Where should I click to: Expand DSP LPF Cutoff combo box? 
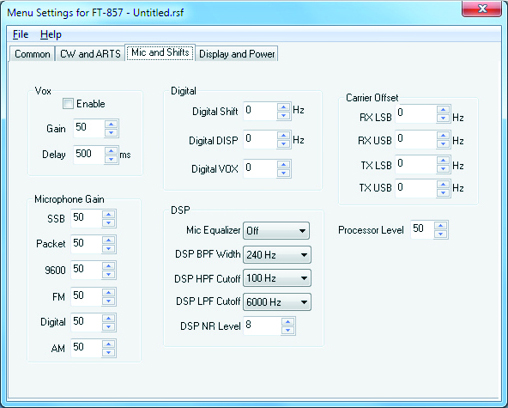point(277,302)
